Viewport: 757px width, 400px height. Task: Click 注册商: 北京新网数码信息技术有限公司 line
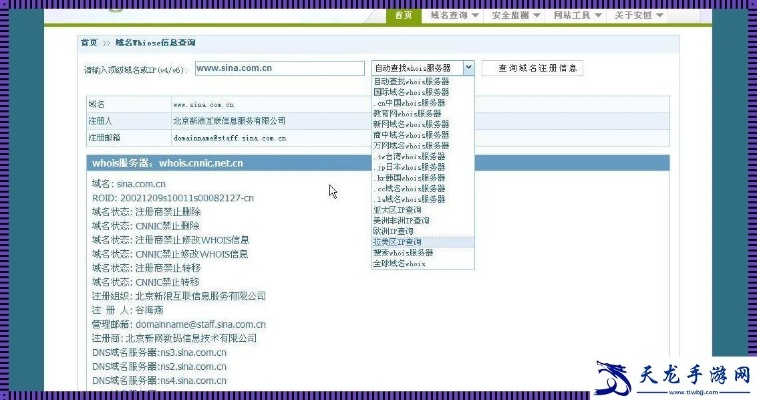click(174, 338)
